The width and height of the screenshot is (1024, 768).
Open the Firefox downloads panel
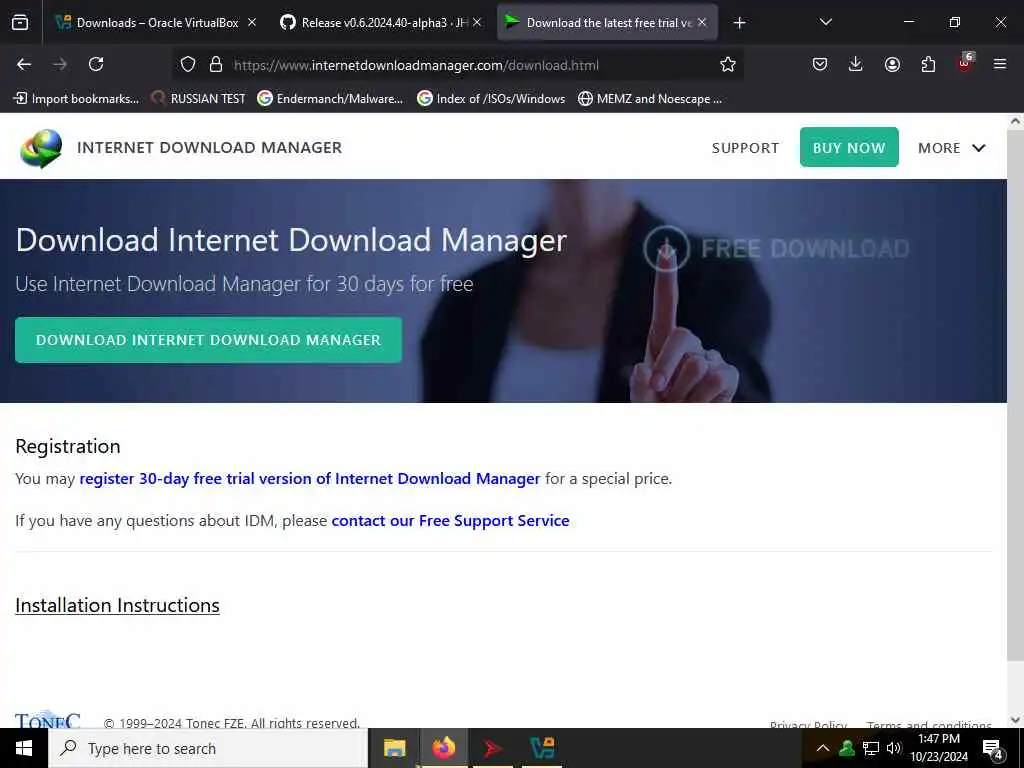(856, 64)
